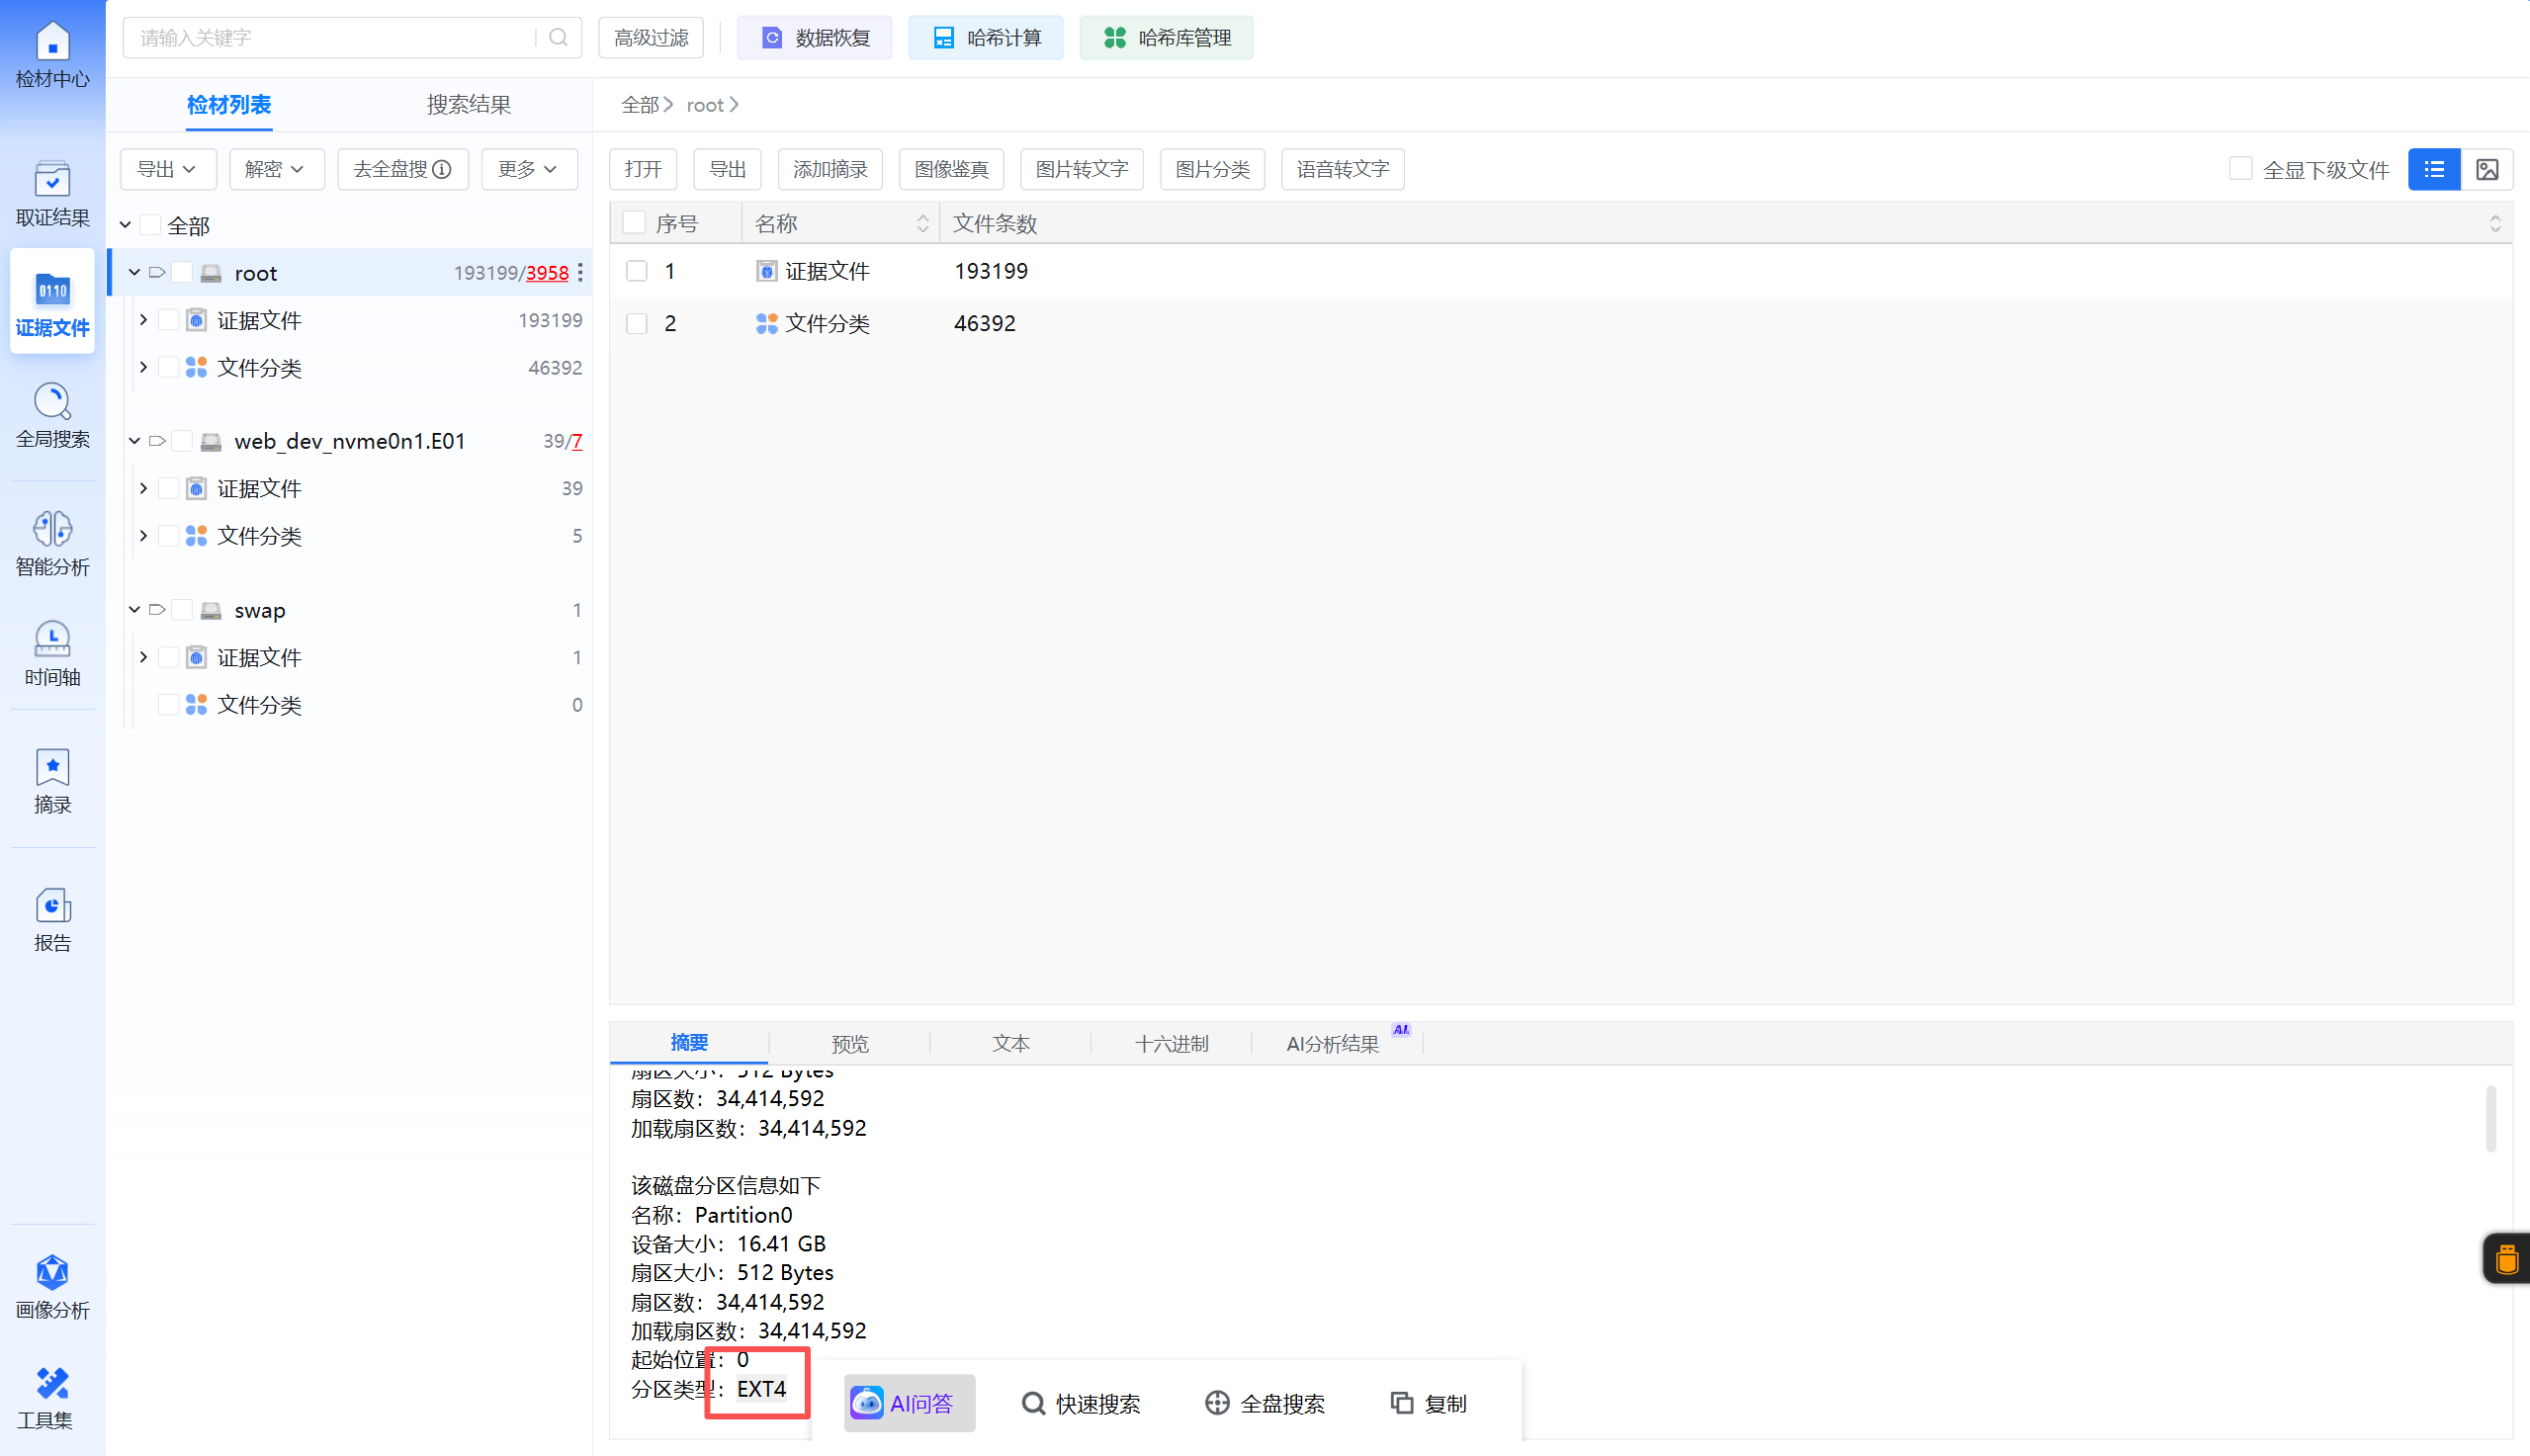Viewport: 2530px width, 1456px height.
Task: Tick the 全部 tree checkbox
Action: coord(150,225)
